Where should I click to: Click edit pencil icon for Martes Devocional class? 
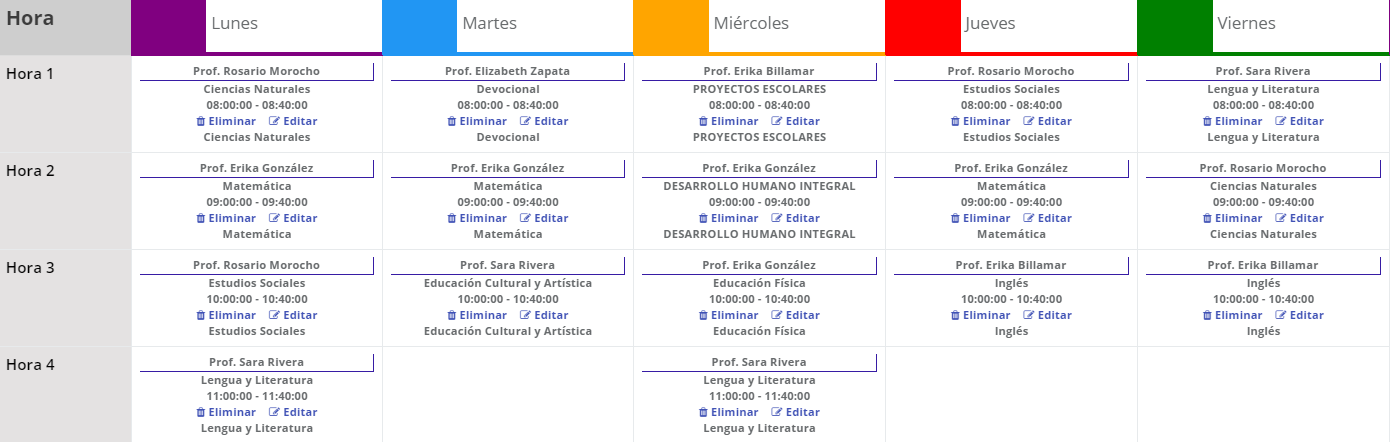[525, 121]
